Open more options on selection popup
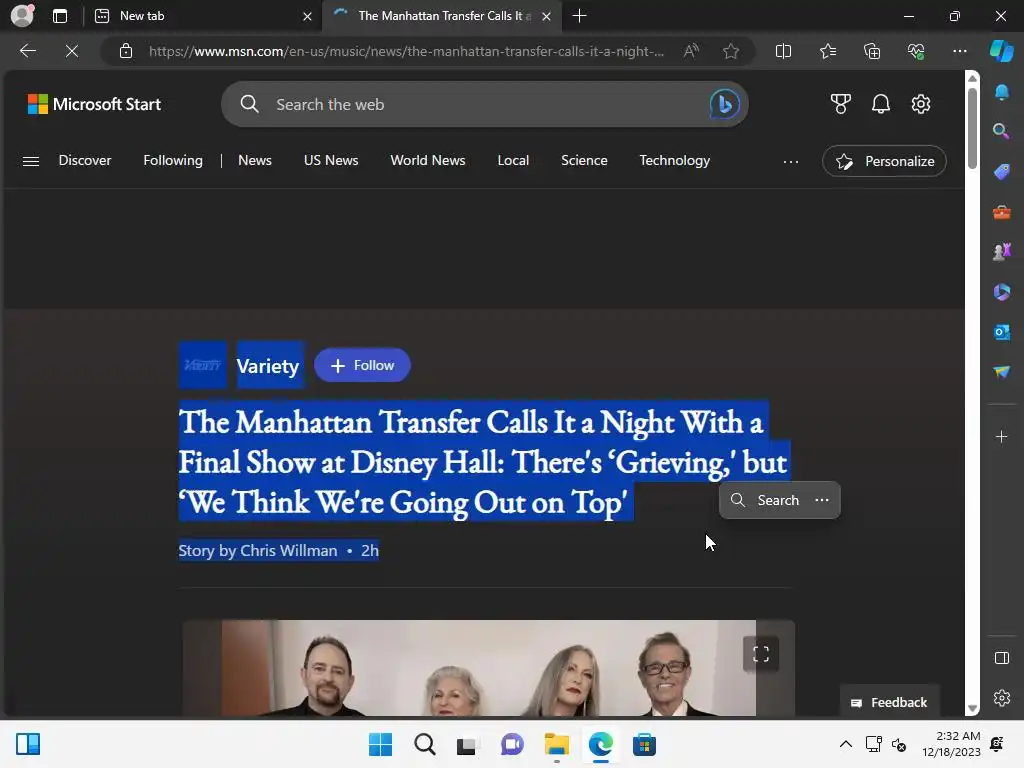This screenshot has width=1024, height=768. pos(822,500)
